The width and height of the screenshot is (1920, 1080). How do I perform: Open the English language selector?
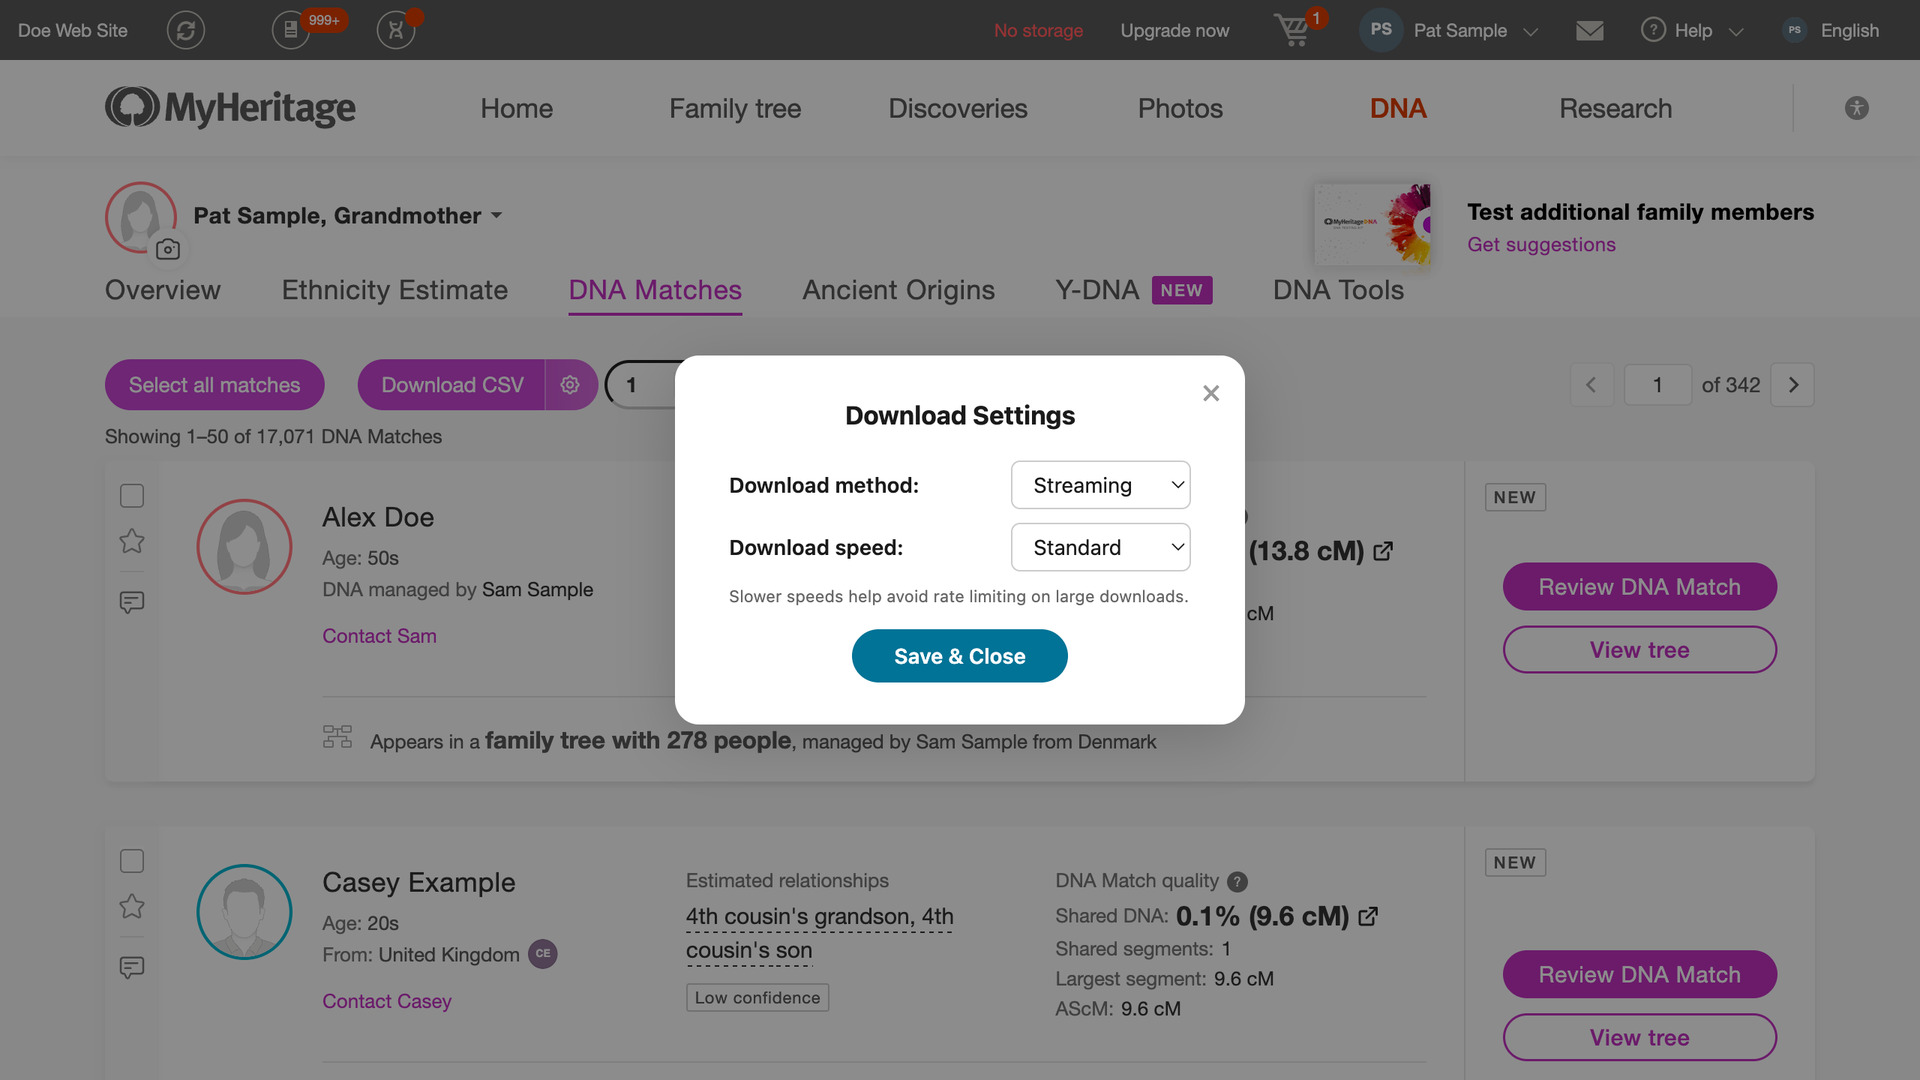[x=1832, y=30]
